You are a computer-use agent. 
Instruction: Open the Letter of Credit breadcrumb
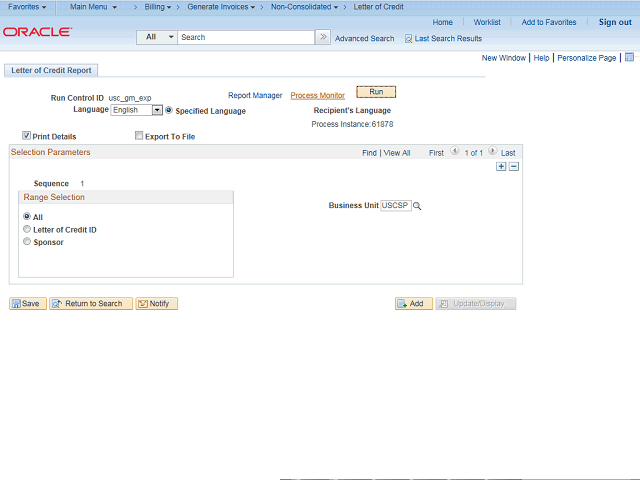pyautogui.click(x=378, y=7)
